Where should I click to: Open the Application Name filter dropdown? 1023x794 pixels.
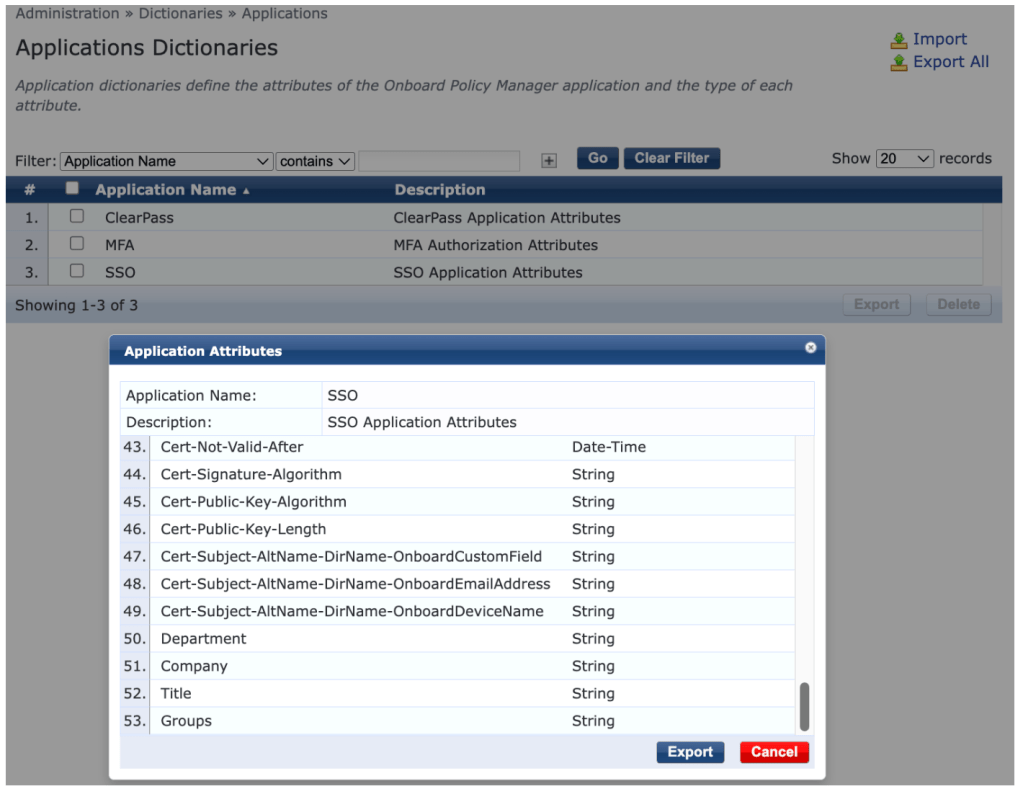point(166,161)
